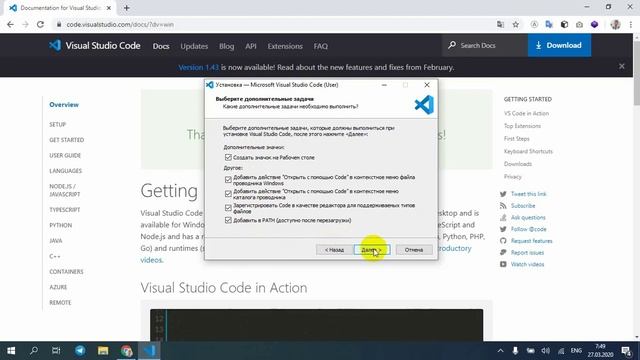Open the API menu item

pyautogui.click(x=251, y=46)
